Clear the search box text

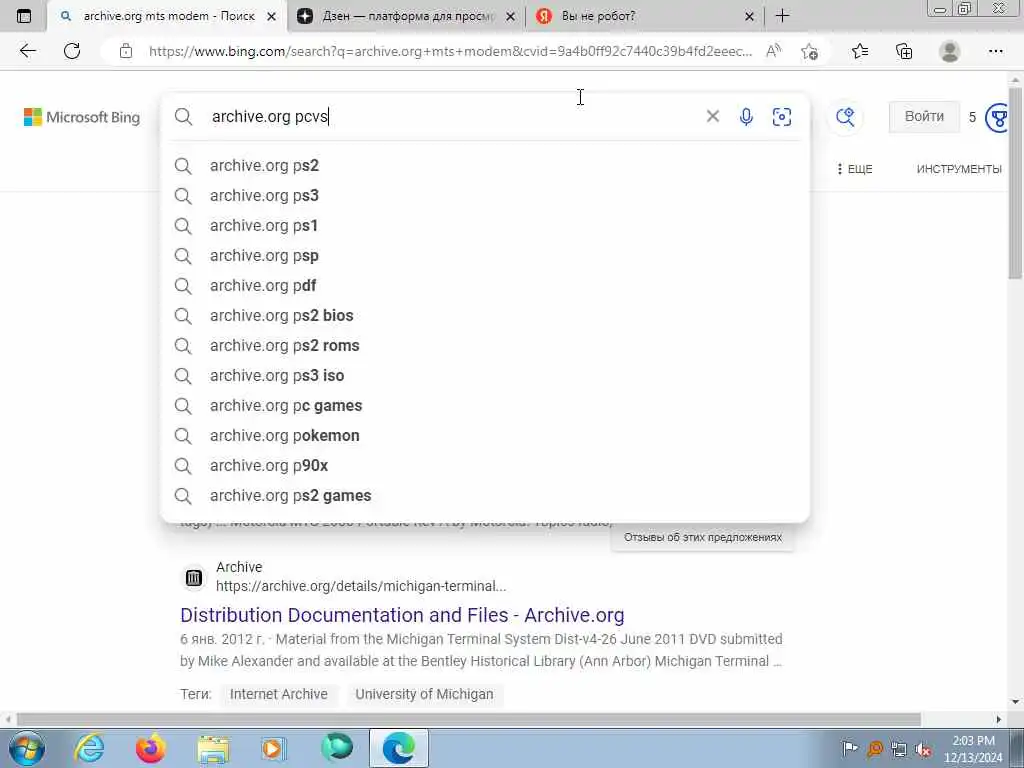click(x=712, y=116)
